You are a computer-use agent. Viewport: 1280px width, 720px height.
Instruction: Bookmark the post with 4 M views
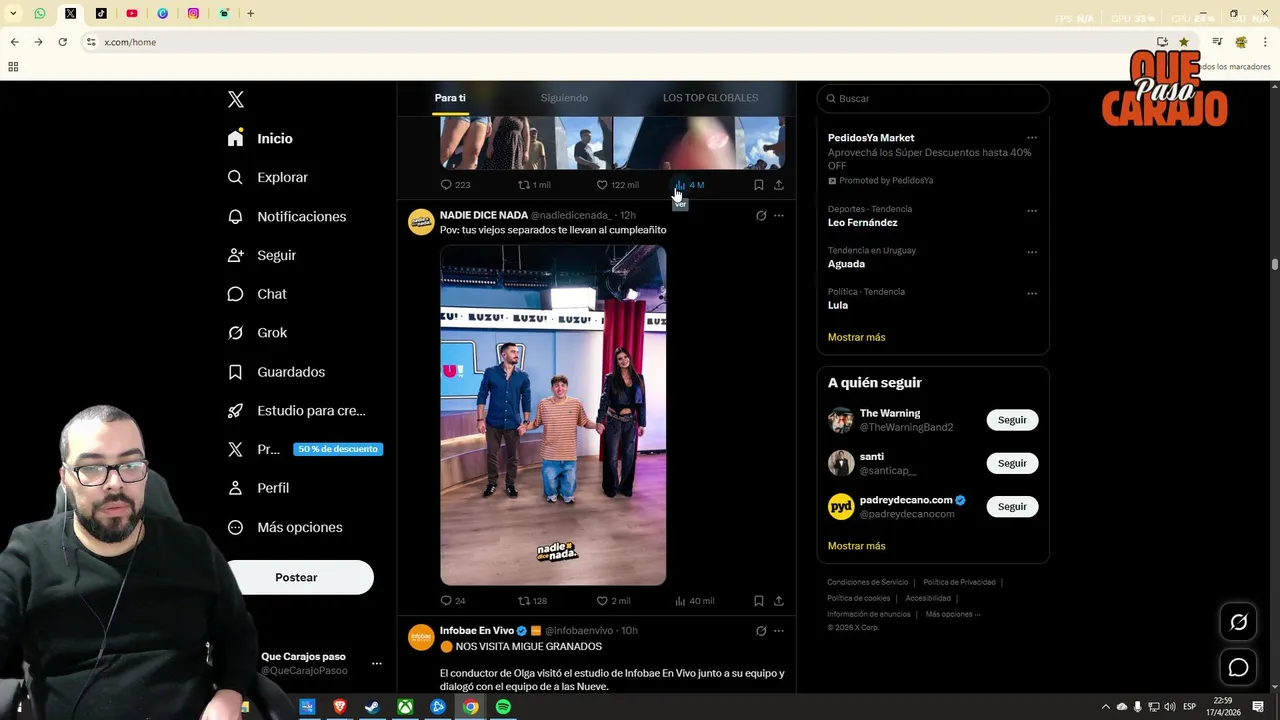click(759, 185)
